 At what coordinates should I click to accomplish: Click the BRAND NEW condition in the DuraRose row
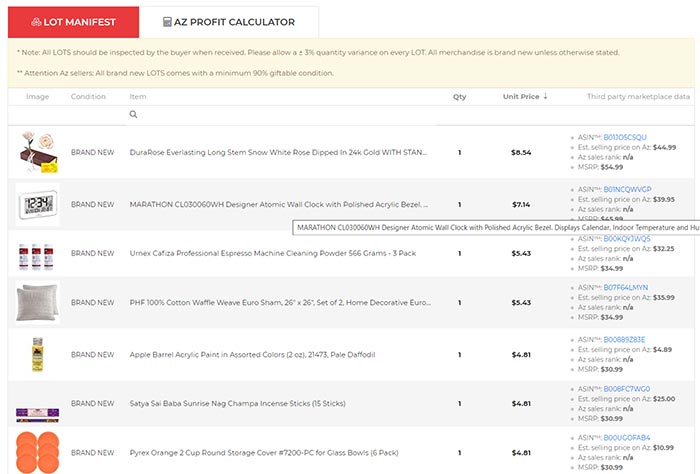pyautogui.click(x=92, y=152)
